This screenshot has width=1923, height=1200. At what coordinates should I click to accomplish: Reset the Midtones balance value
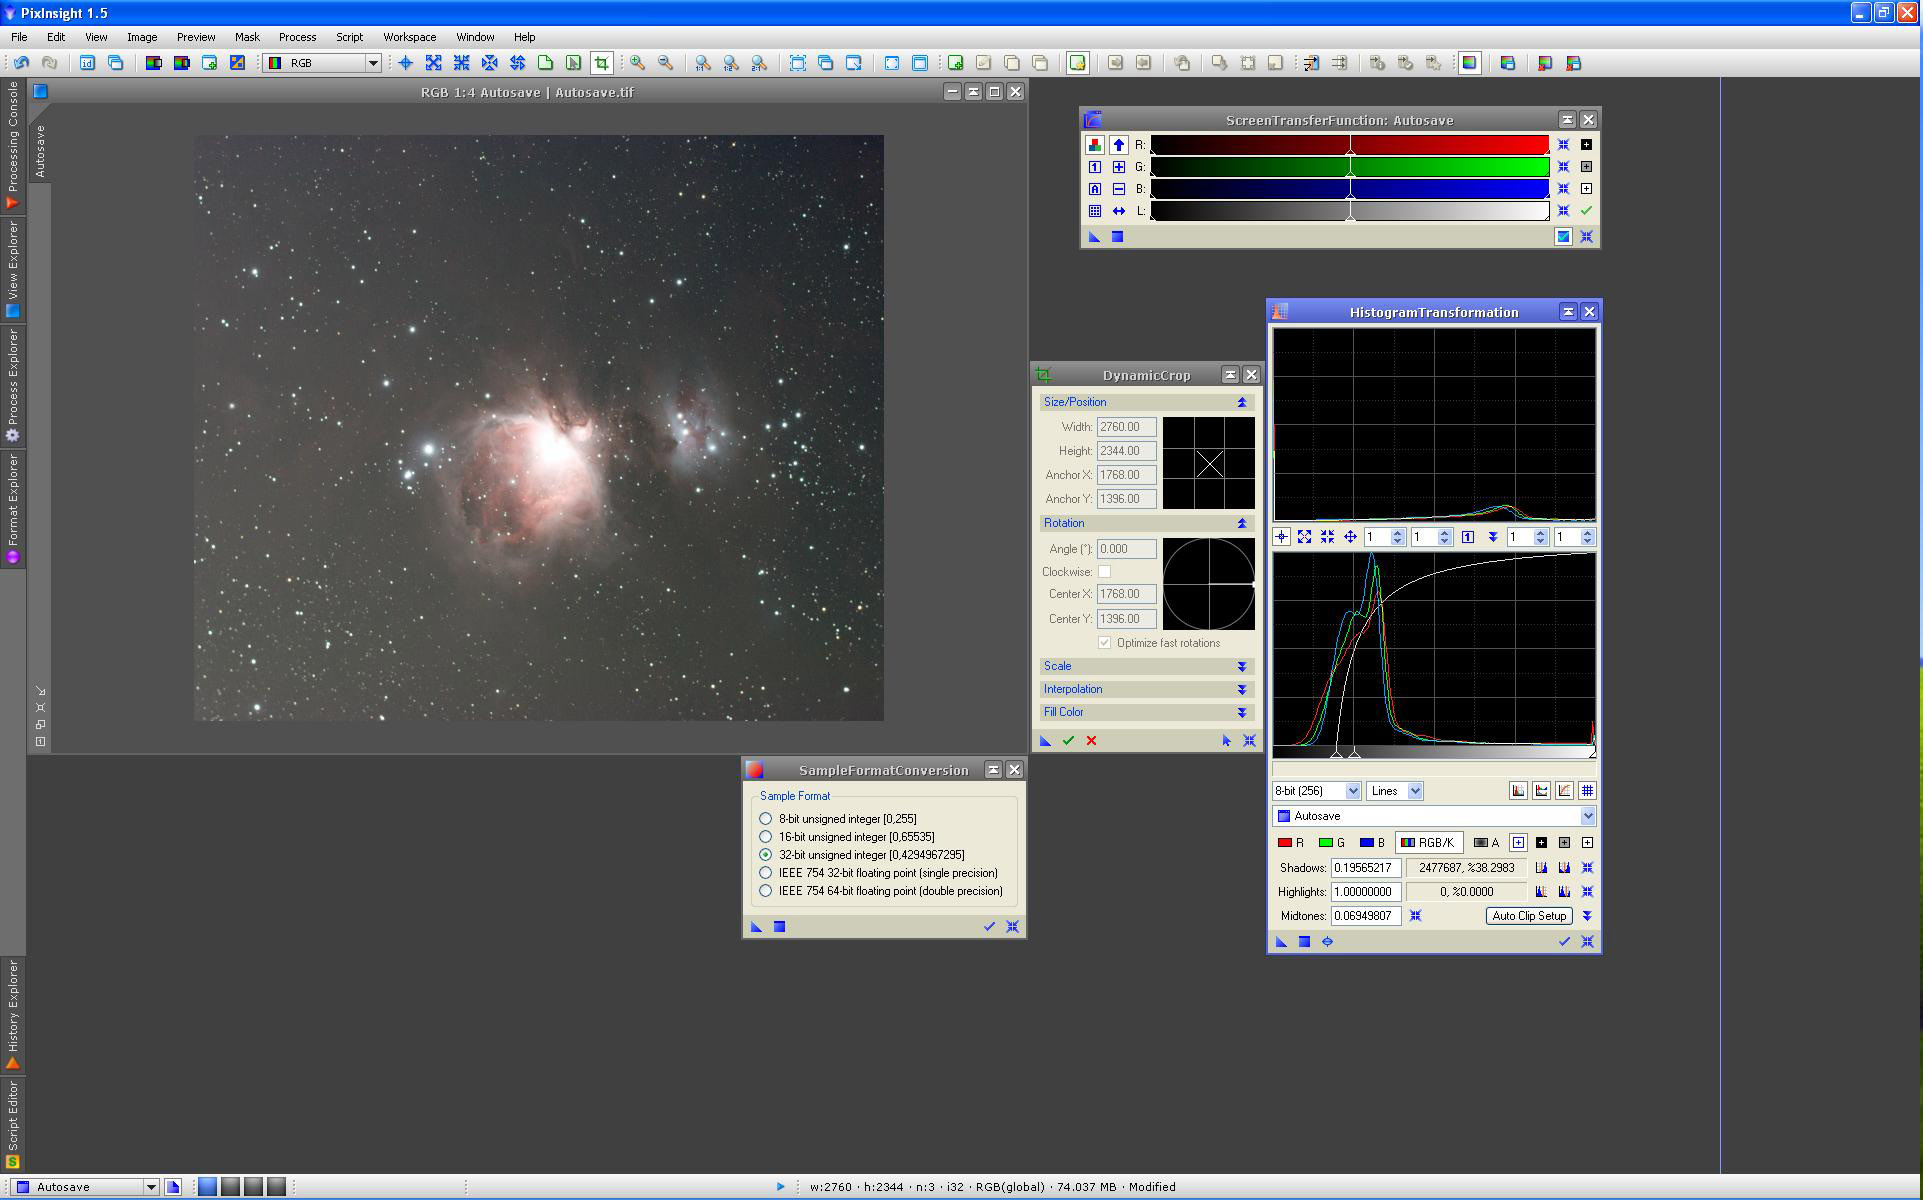(x=1415, y=916)
